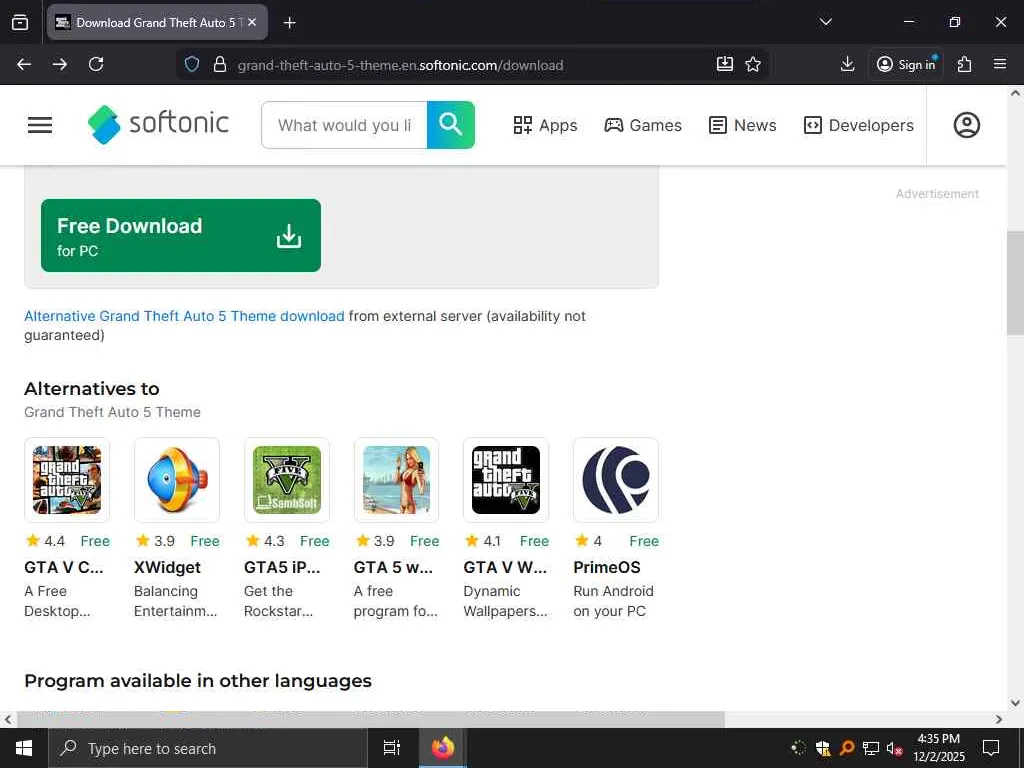
Task: Open Firefox application menu
Action: click(1000, 64)
